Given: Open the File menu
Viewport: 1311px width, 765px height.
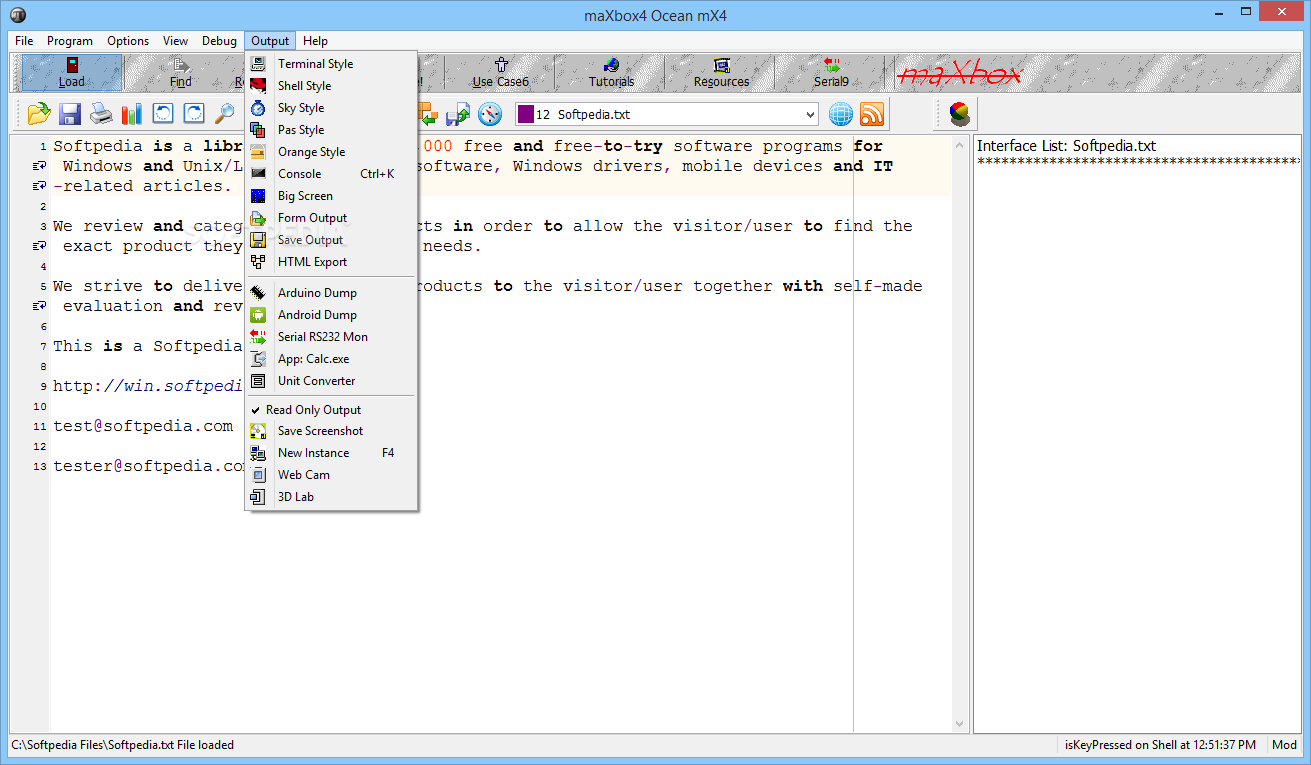Looking at the screenshot, I should [x=24, y=41].
